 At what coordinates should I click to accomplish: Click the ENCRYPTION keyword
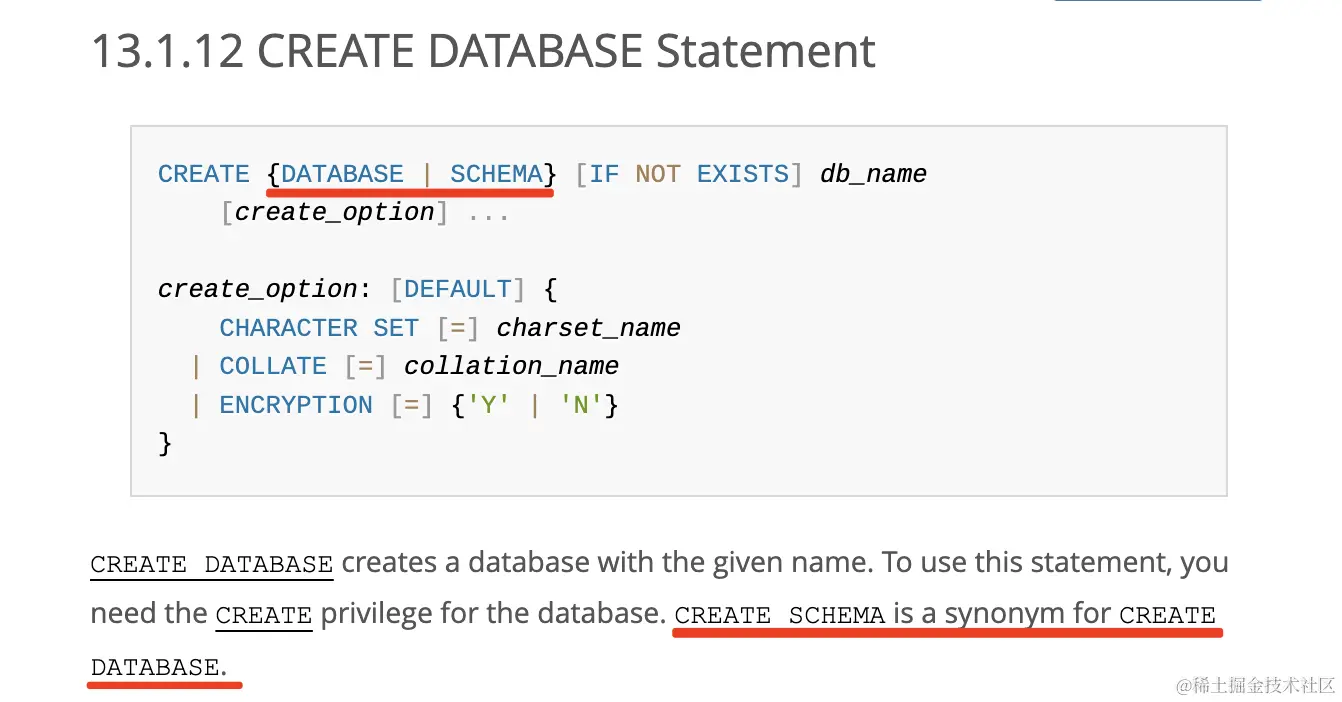pyautogui.click(x=296, y=405)
